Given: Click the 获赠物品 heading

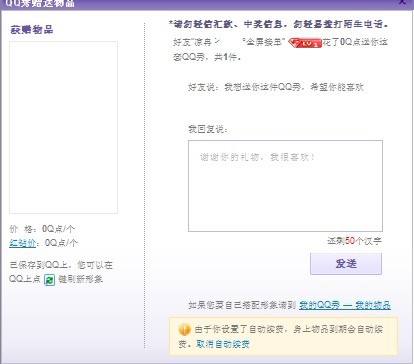Looking at the screenshot, I should 32,30.
